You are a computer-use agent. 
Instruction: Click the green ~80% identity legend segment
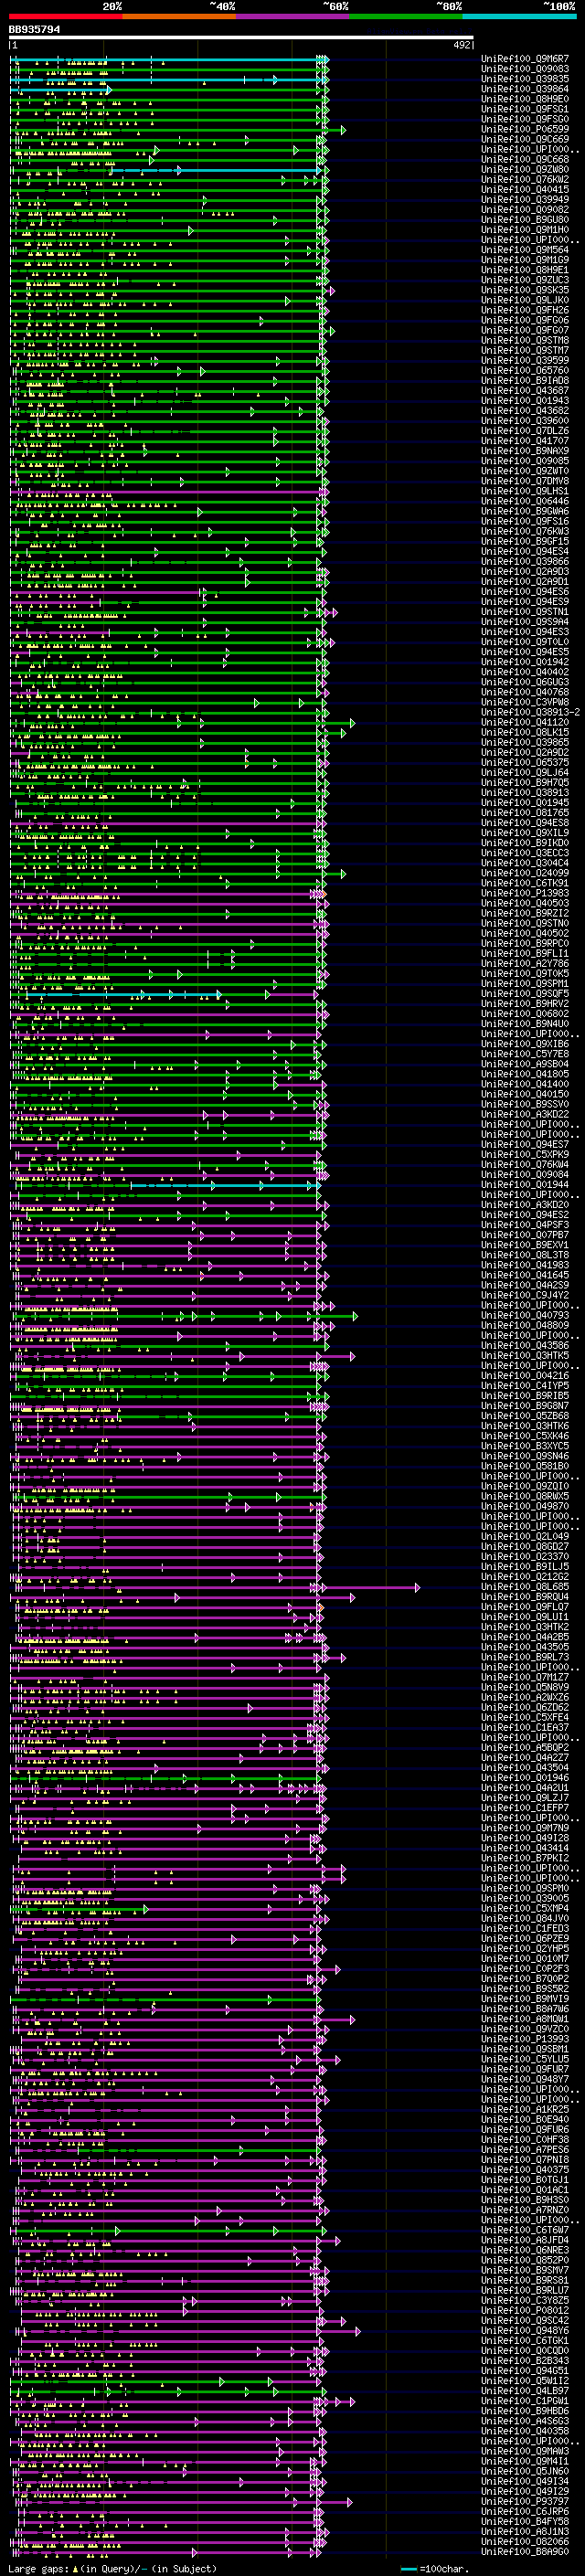[406, 17]
